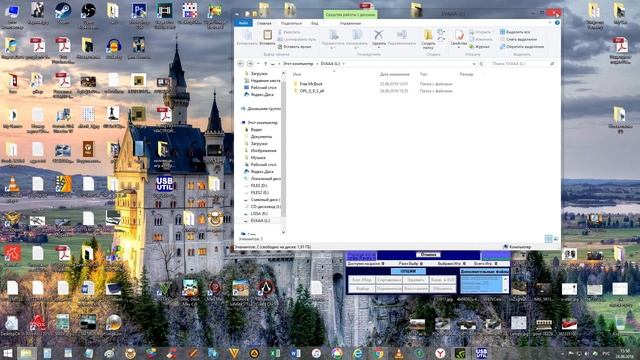The width and height of the screenshot is (640, 360).
Task: Click the Up one level arrow
Action: (265, 64)
